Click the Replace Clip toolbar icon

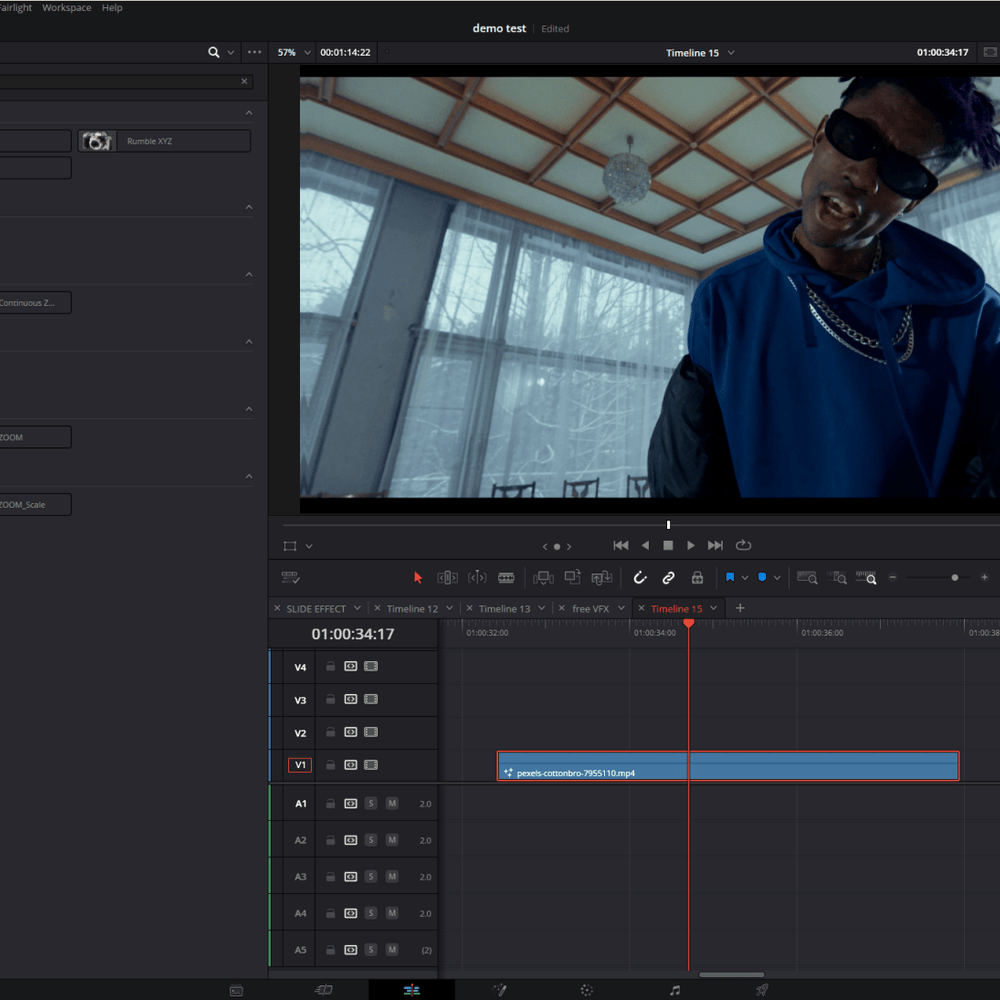601,578
